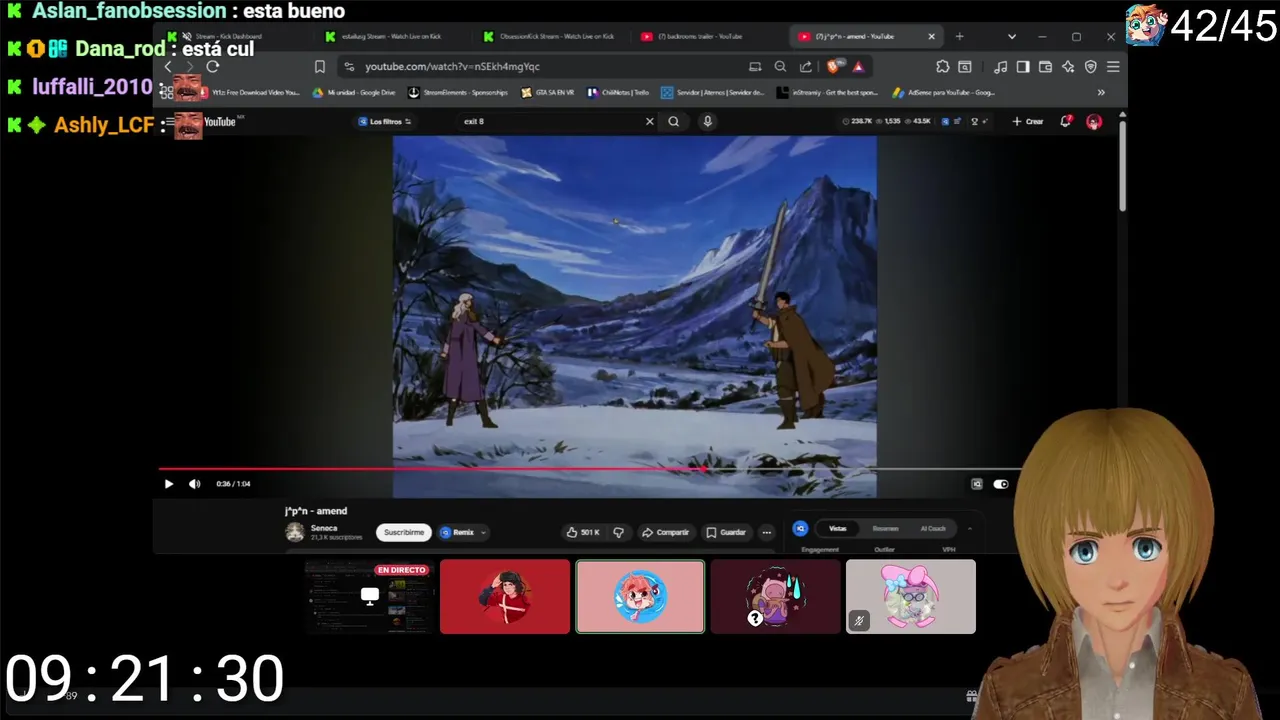Open the Los filtros dropdown
Viewport: 1280px width, 720px height.
point(385,121)
